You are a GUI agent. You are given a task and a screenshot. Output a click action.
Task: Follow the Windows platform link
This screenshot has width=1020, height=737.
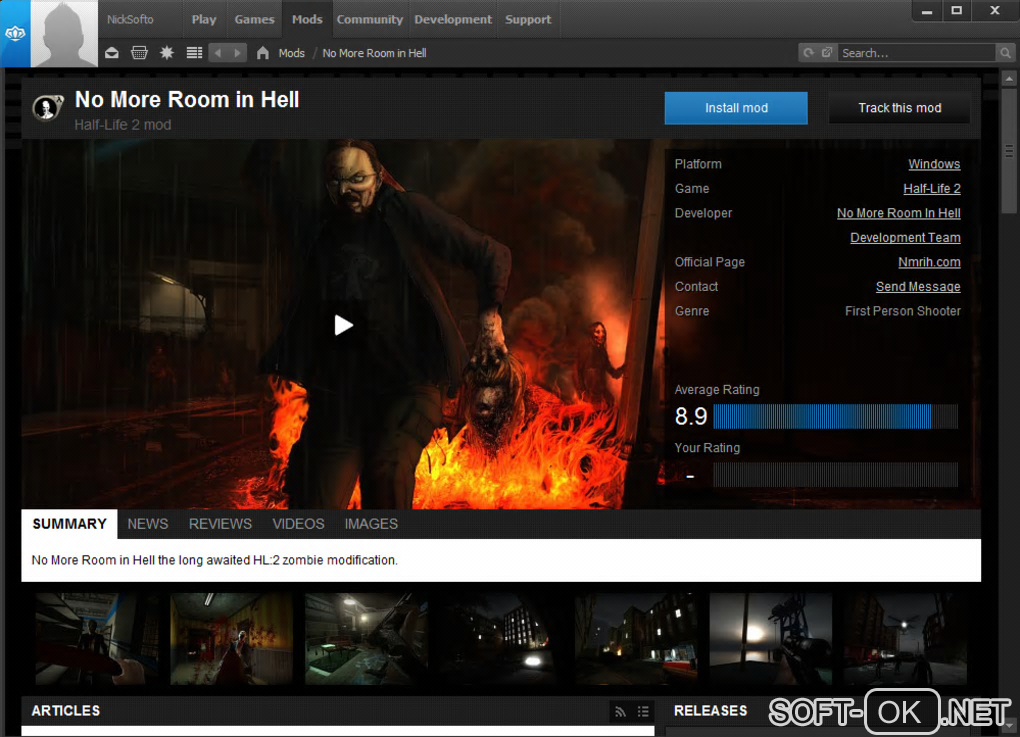coord(934,164)
